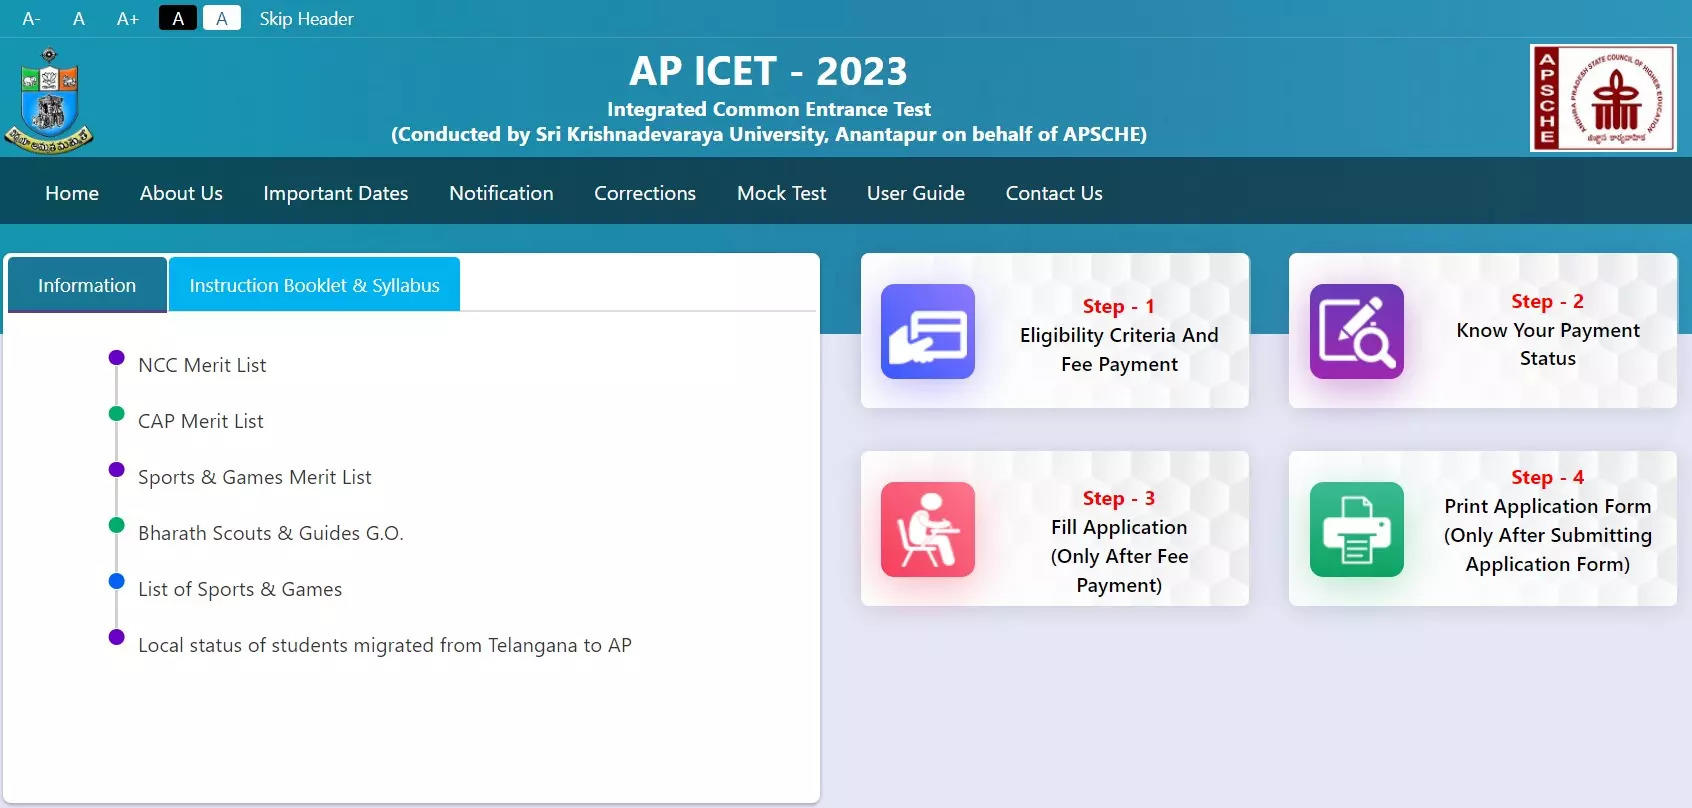Viewport: 1692px width, 808px height.
Task: Open the Mock Test page
Action: (x=782, y=193)
